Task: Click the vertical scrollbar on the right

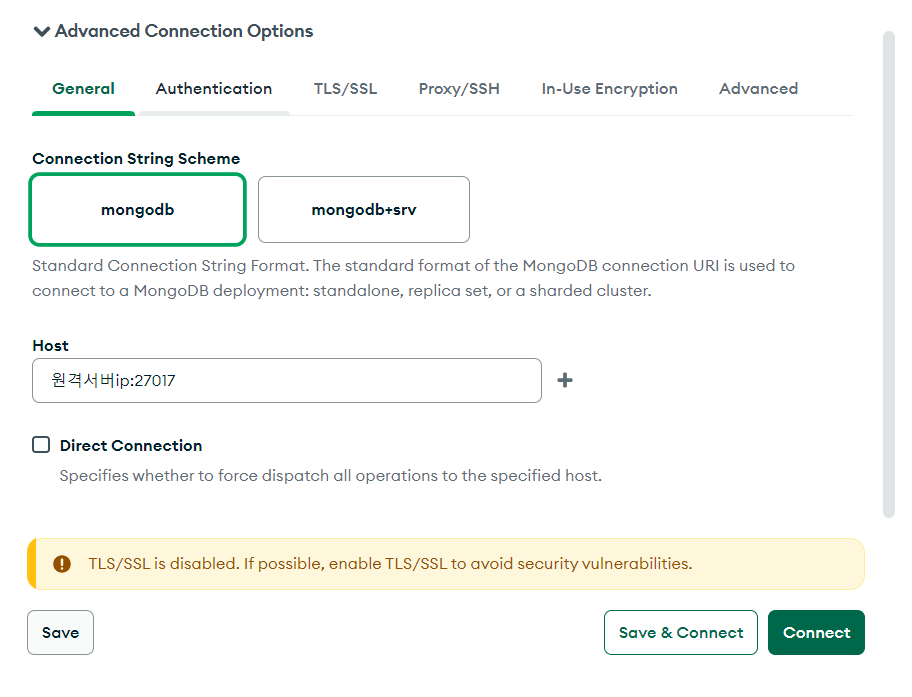Action: pyautogui.click(x=888, y=274)
